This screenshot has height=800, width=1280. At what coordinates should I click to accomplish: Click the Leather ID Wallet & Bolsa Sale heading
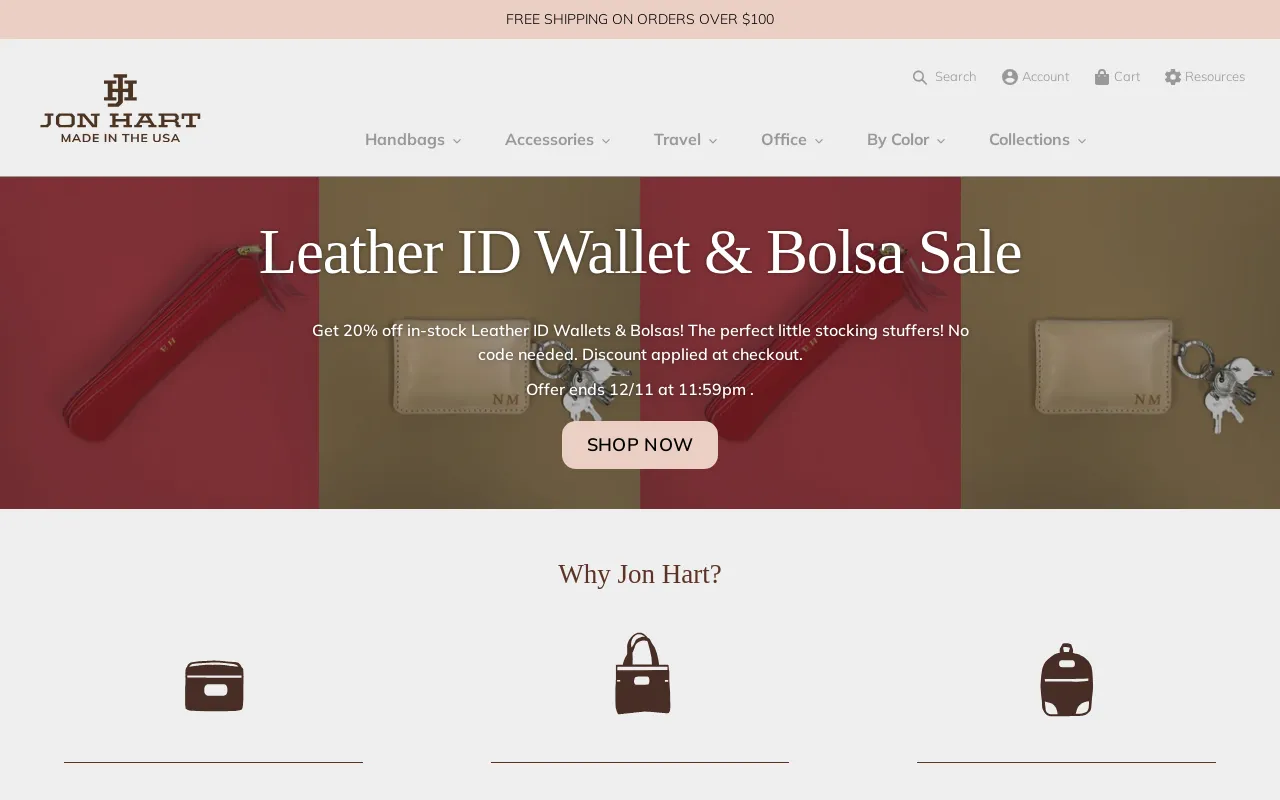(640, 252)
